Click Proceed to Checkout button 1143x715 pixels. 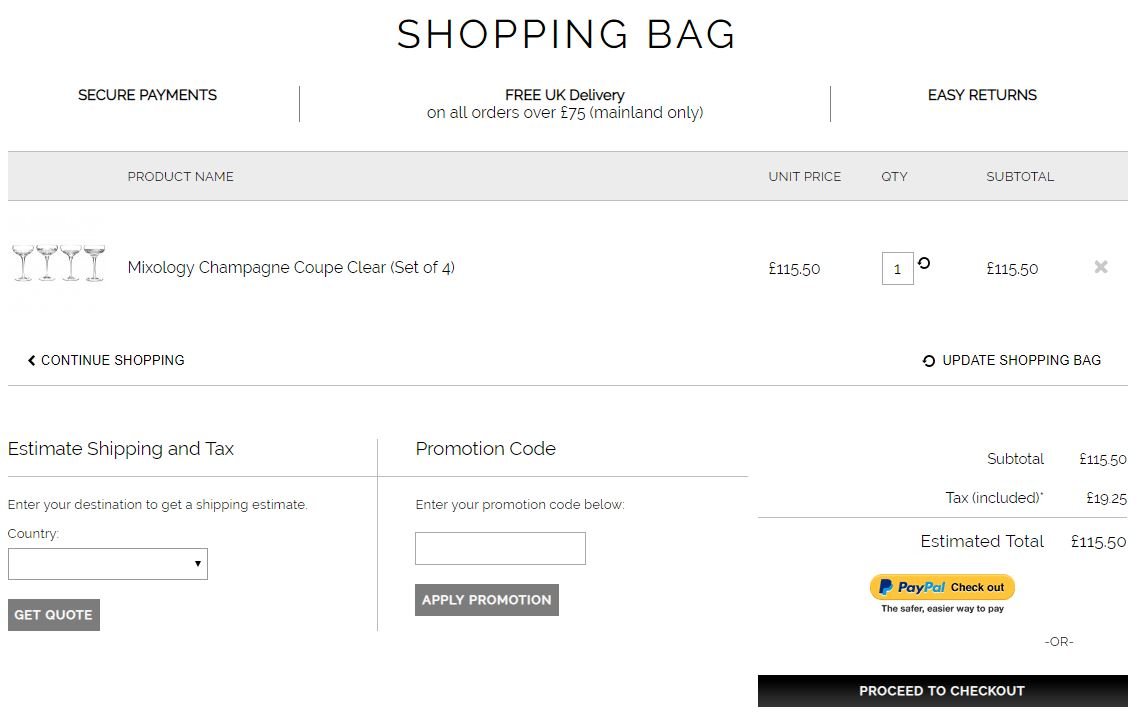coord(943,691)
